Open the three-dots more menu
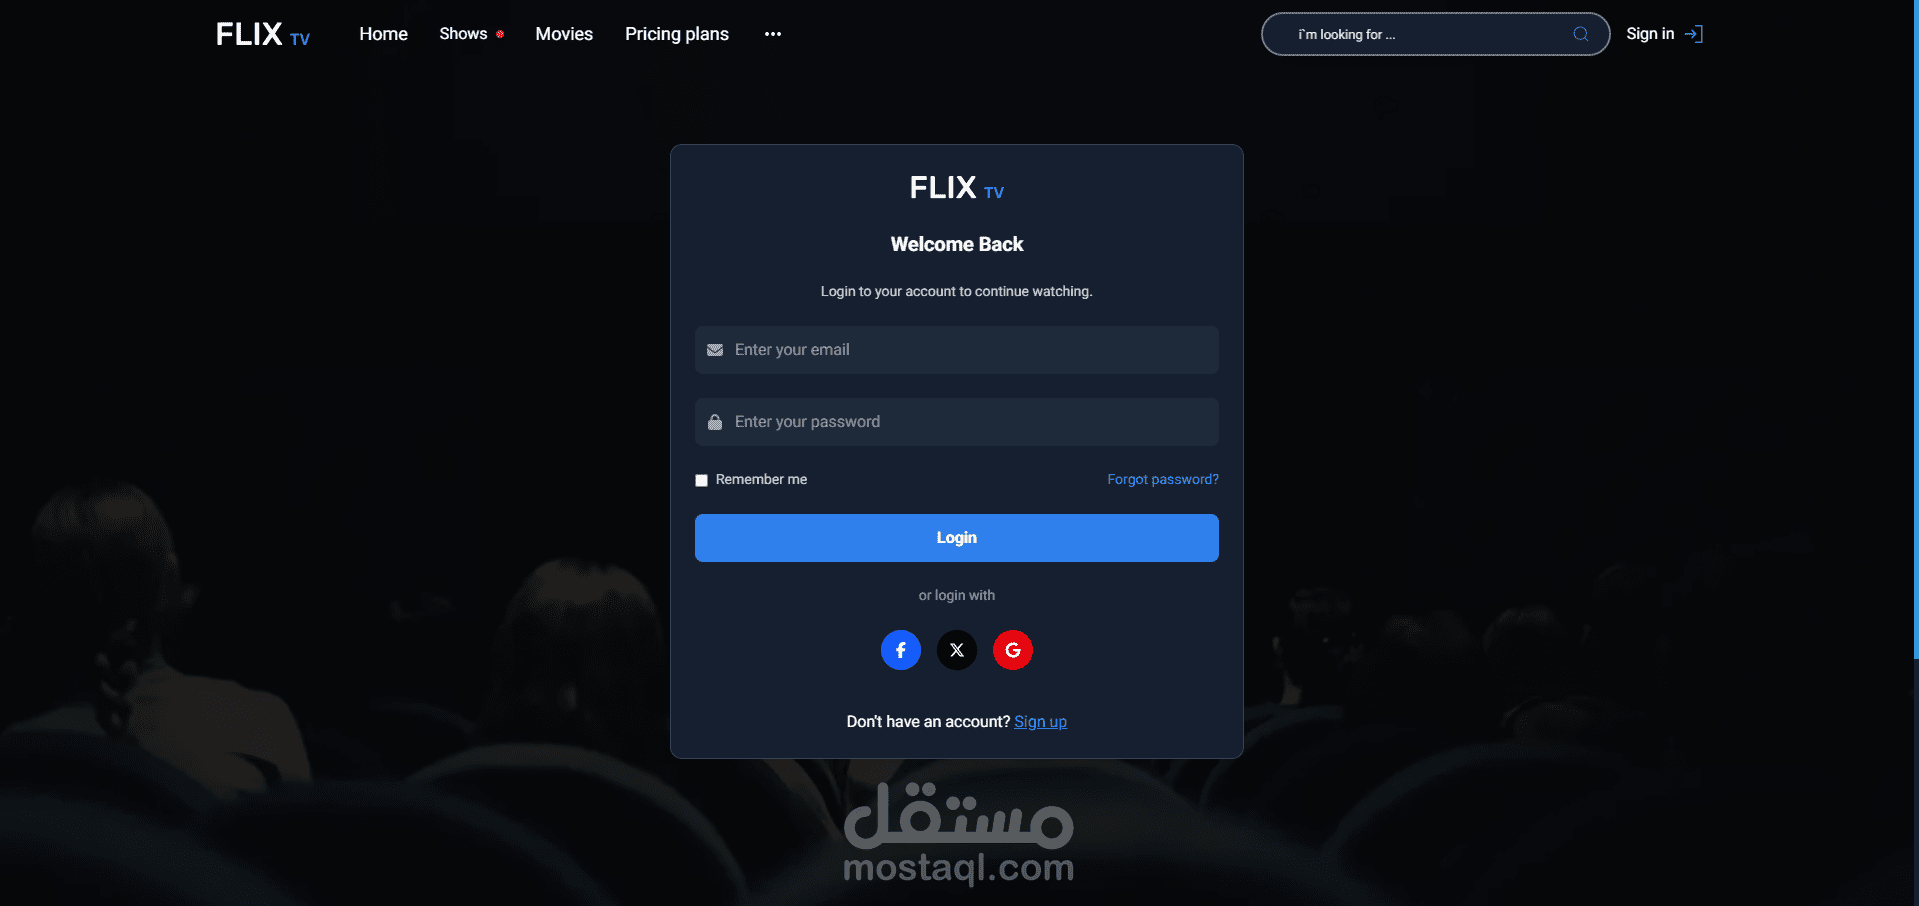 coord(773,34)
